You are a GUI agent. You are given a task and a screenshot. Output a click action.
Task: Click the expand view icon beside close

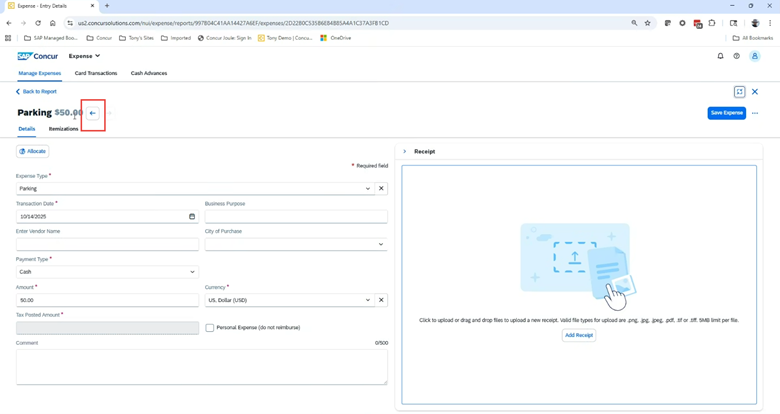[x=740, y=92]
